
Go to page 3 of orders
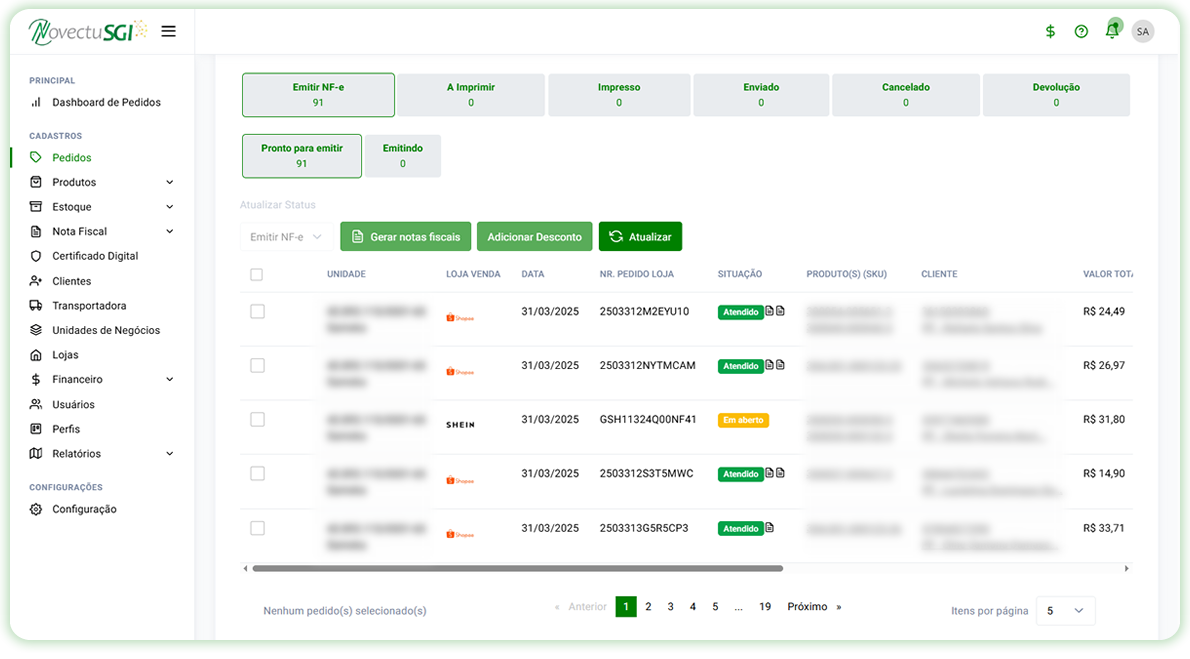click(670, 607)
